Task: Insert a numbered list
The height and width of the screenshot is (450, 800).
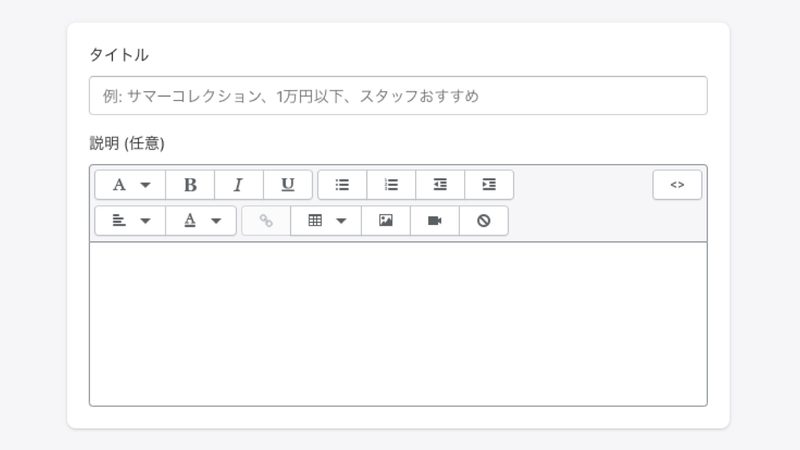Action: [391, 185]
